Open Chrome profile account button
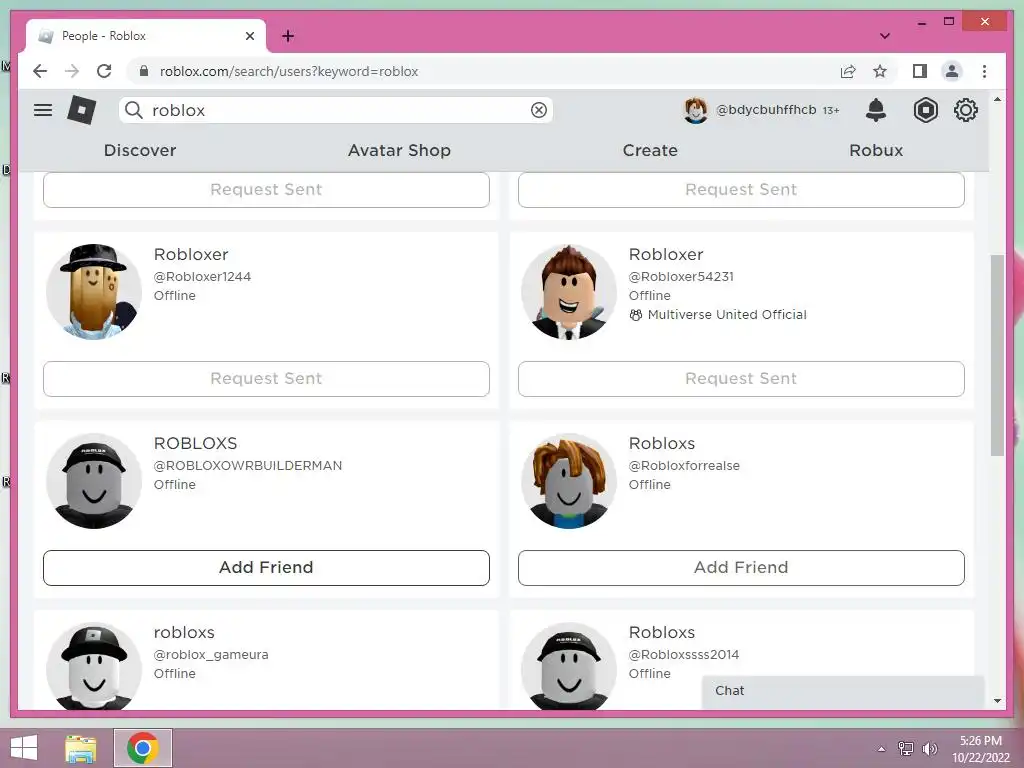Viewport: 1024px width, 768px height. pos(952,71)
